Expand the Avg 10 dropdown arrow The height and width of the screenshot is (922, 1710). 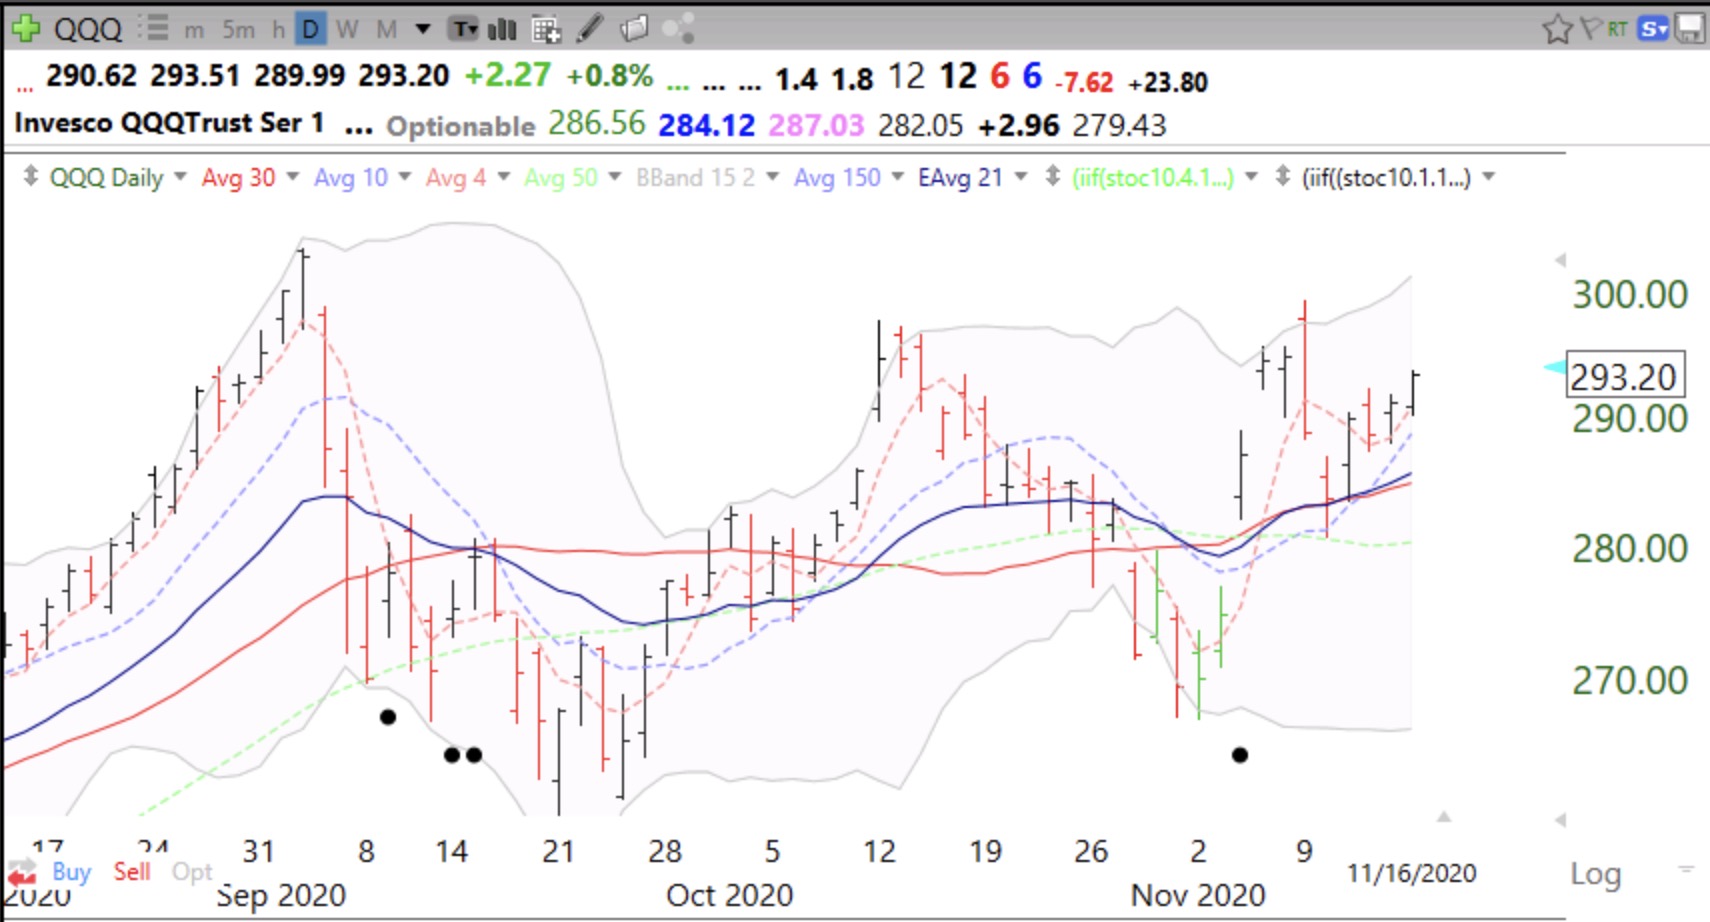pyautogui.click(x=404, y=177)
